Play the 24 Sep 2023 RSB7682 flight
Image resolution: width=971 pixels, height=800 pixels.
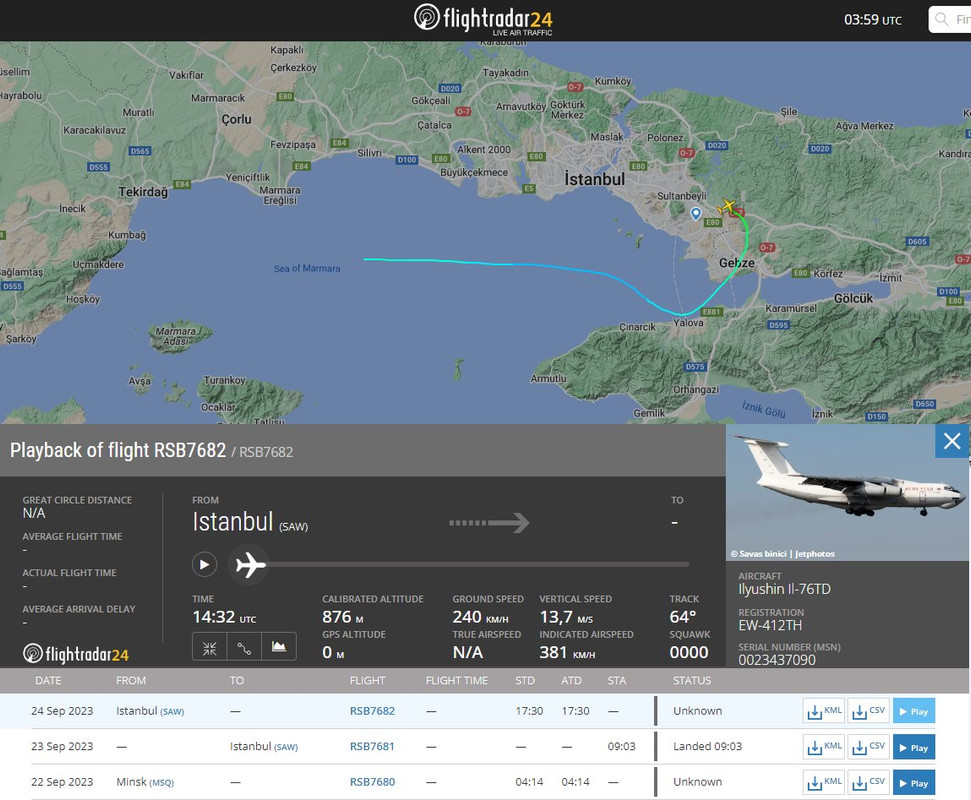click(x=913, y=711)
